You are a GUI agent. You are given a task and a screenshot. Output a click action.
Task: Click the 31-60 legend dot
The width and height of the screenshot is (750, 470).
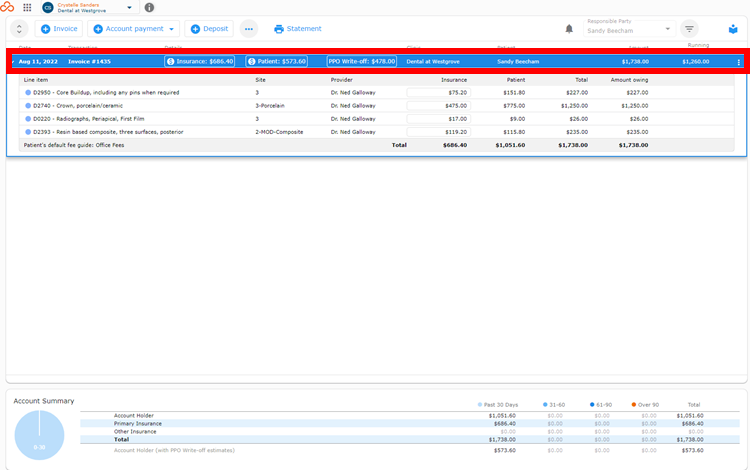click(545, 404)
